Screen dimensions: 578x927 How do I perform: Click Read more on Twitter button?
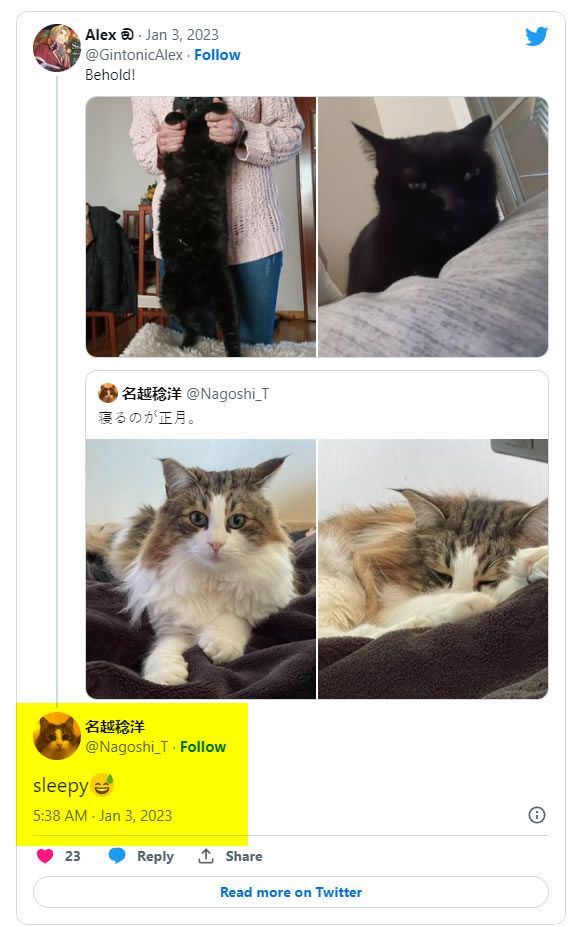[291, 892]
